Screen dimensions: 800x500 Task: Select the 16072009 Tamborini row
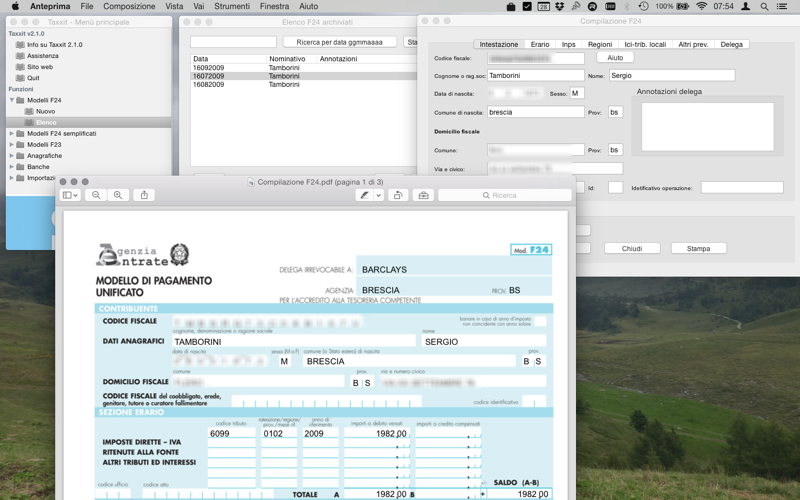pos(304,76)
